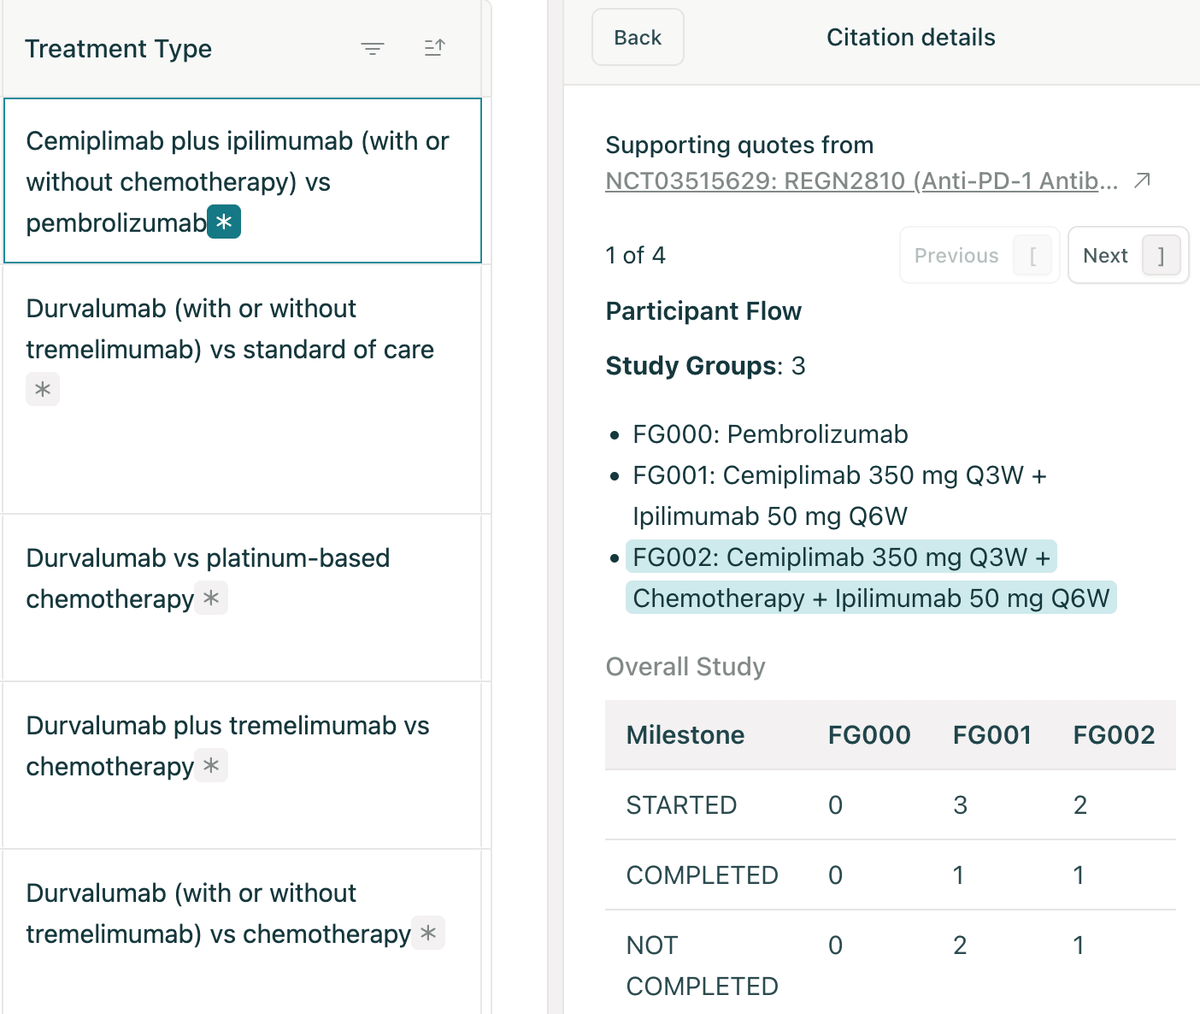Viewport: 1200px width, 1014px height.
Task: Click the Overall Study table caption
Action: pos(686,667)
